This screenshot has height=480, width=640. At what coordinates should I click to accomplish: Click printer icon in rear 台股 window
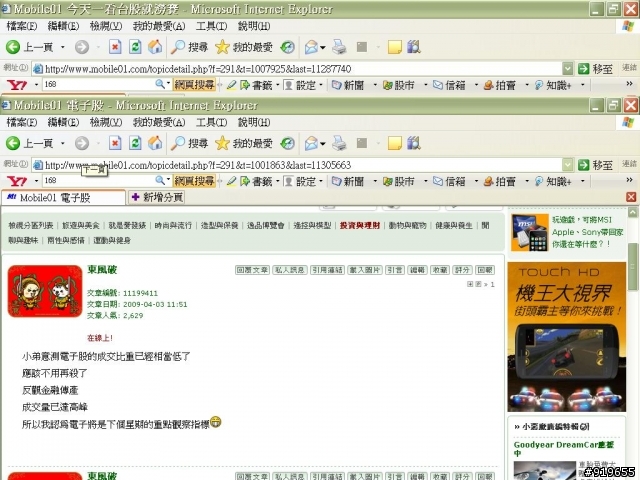point(339,47)
